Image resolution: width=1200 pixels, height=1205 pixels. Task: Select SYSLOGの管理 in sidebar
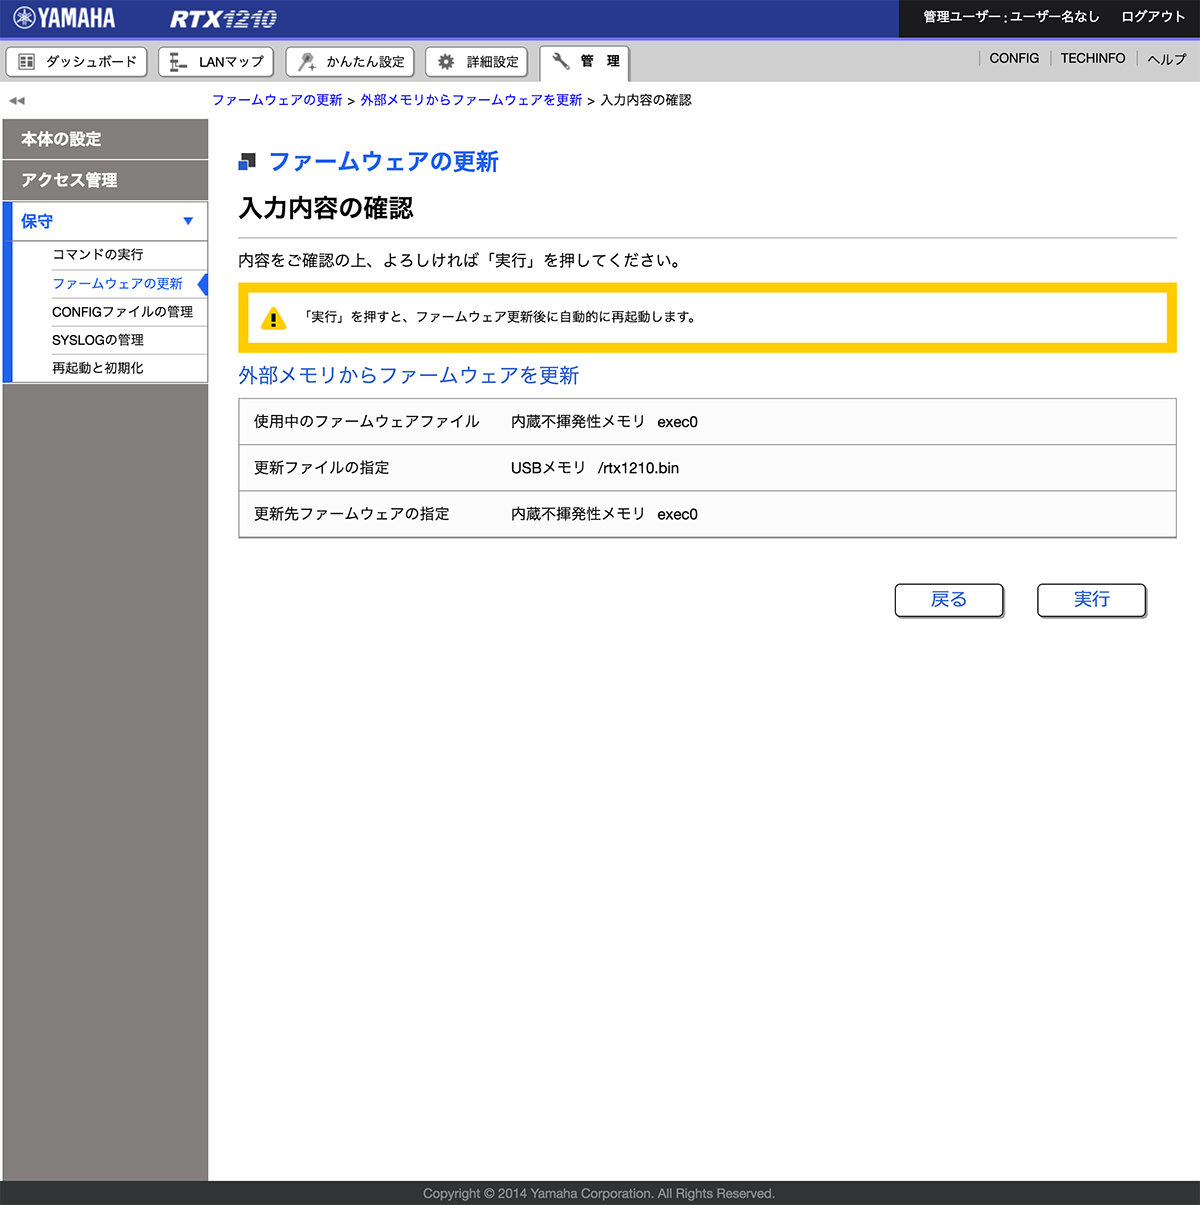98,340
